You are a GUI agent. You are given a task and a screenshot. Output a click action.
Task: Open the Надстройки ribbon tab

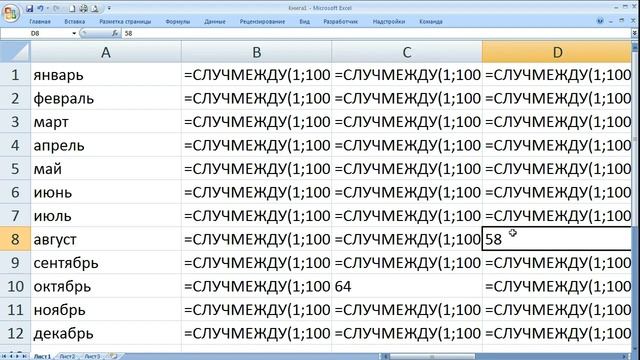click(x=389, y=22)
